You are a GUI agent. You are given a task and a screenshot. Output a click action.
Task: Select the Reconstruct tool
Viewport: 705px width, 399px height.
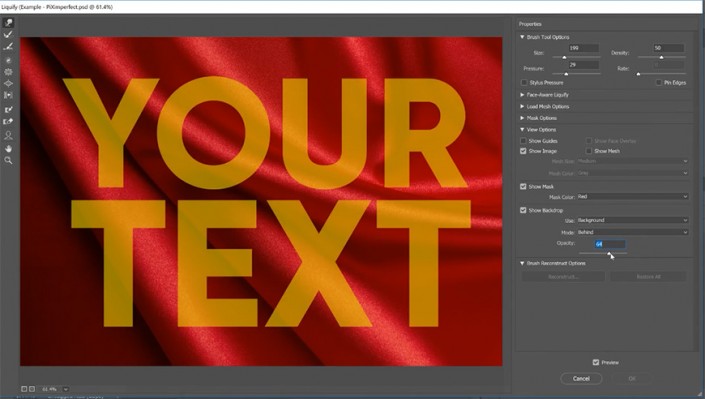point(8,35)
